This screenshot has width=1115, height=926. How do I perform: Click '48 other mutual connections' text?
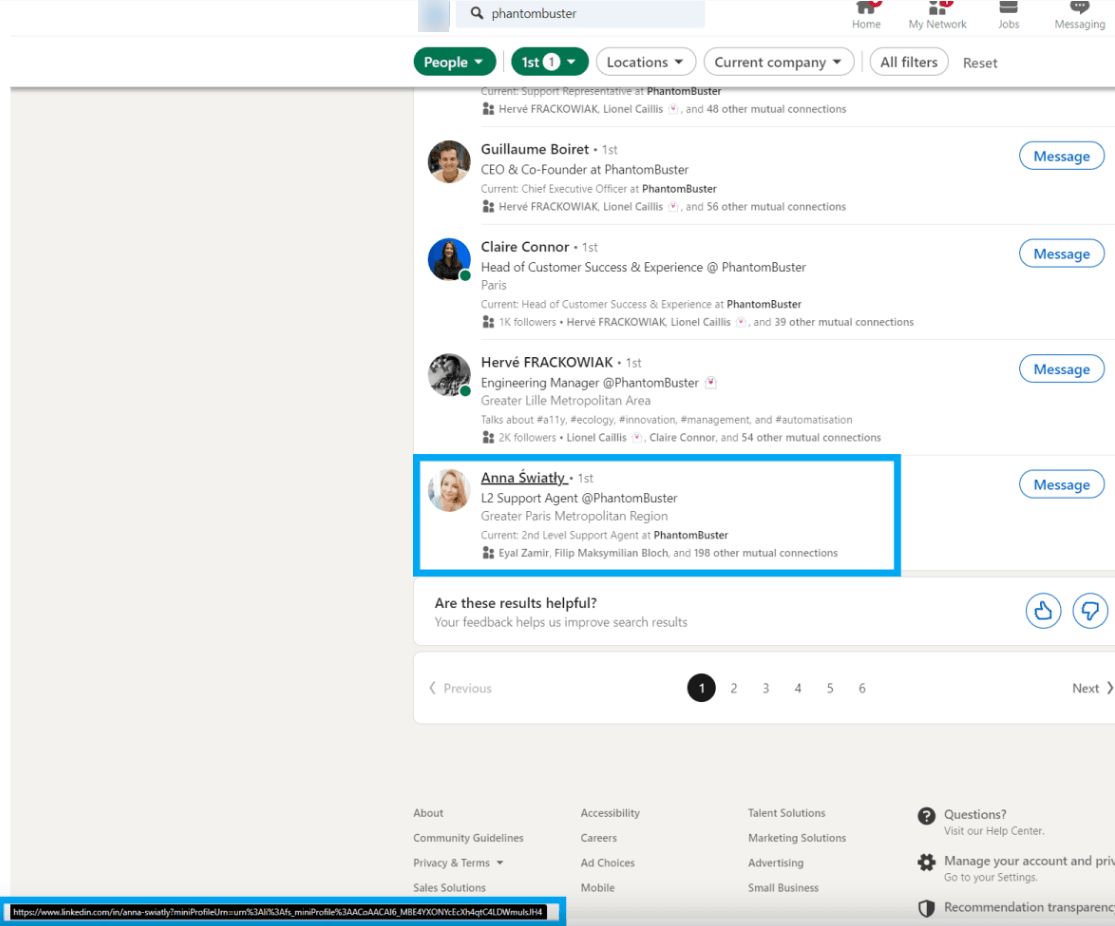click(776, 109)
